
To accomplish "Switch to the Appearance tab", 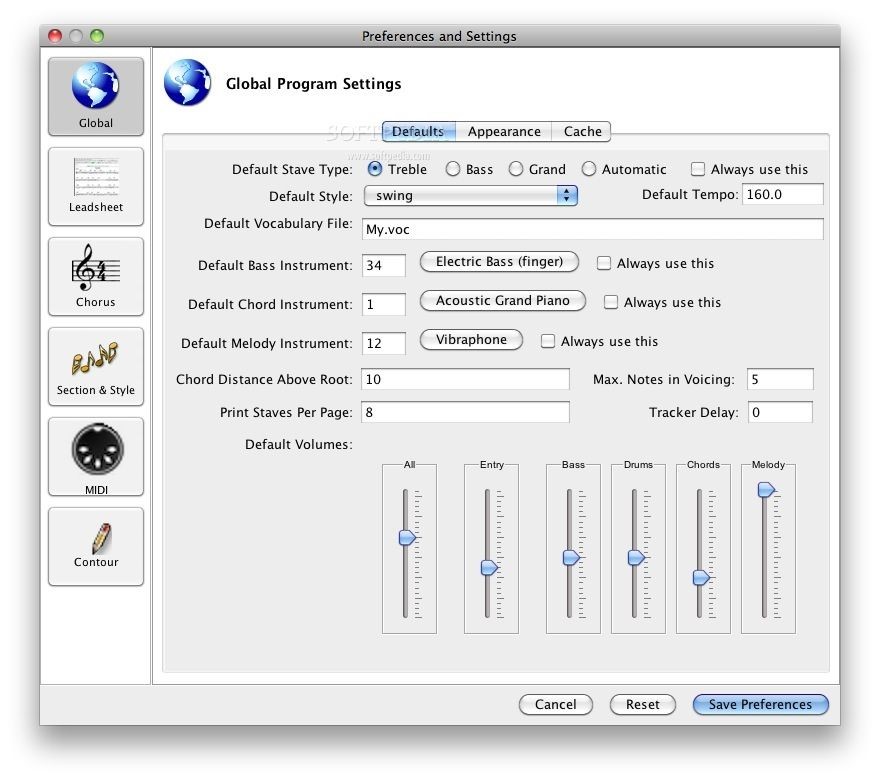I will tap(504, 131).
